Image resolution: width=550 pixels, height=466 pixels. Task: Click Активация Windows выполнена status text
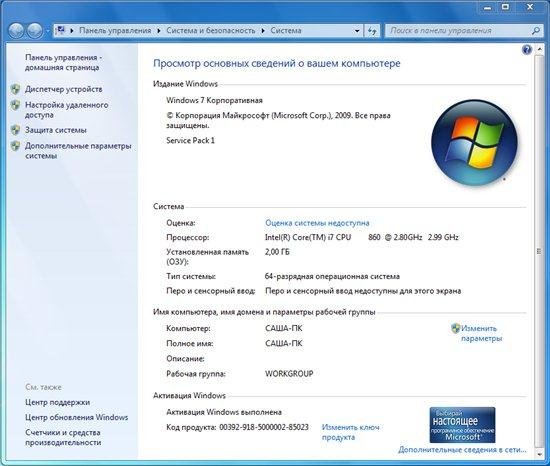pos(224,412)
